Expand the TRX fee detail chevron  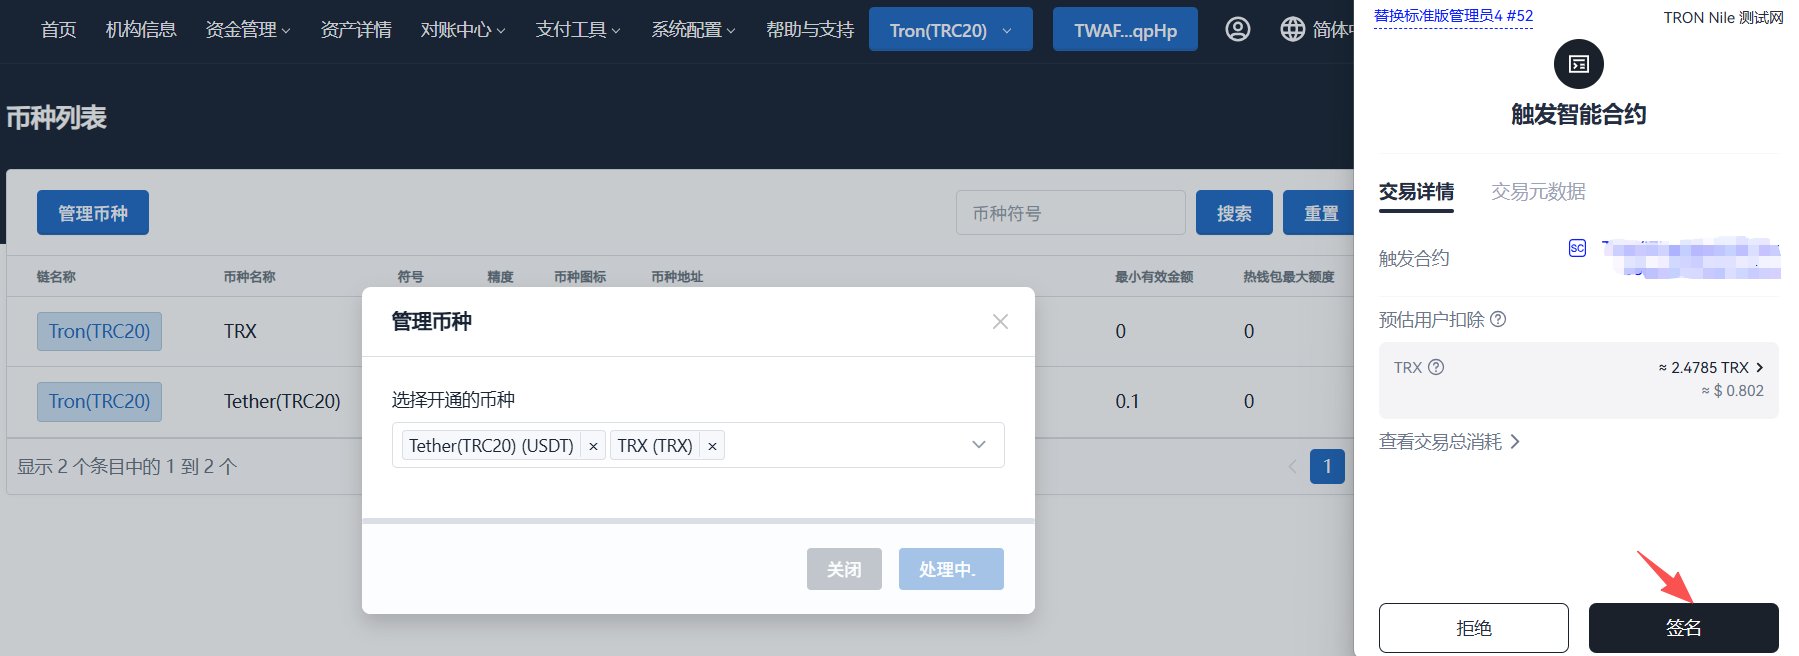(1760, 368)
